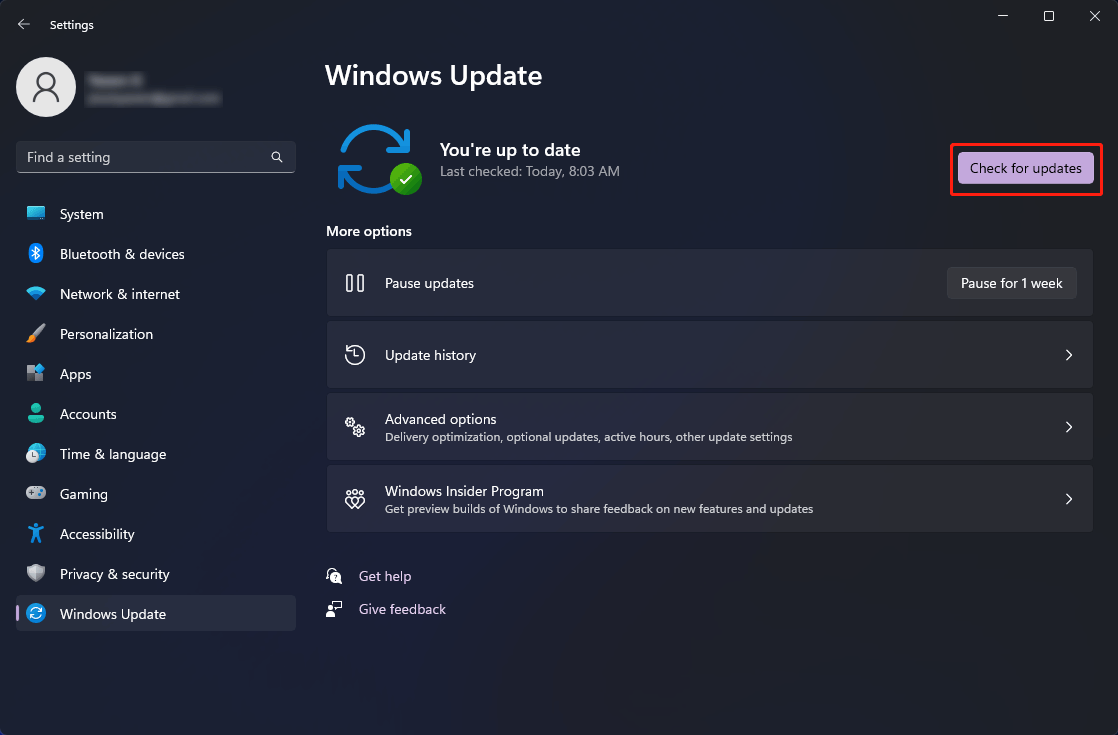Click the Time & language clock icon
The height and width of the screenshot is (735, 1118).
(x=36, y=453)
